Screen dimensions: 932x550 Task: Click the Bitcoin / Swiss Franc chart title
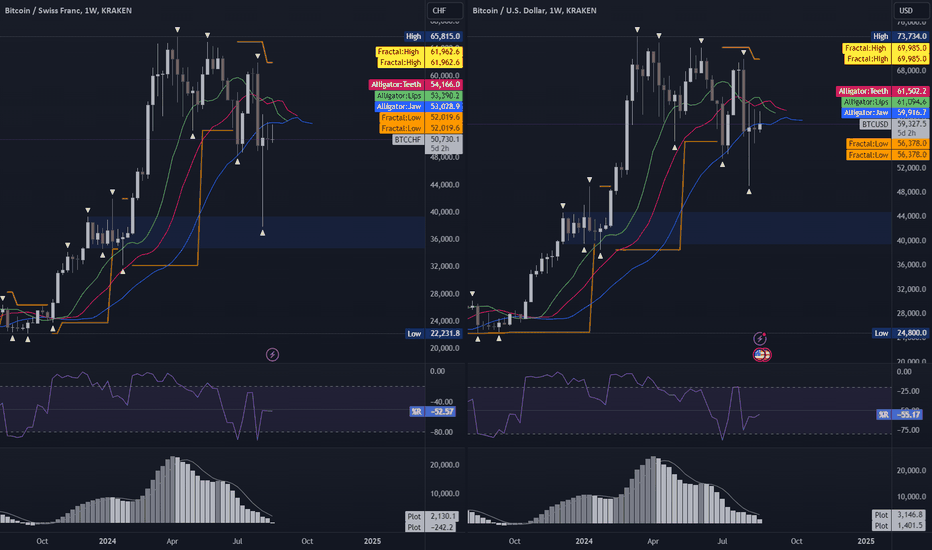68,11
